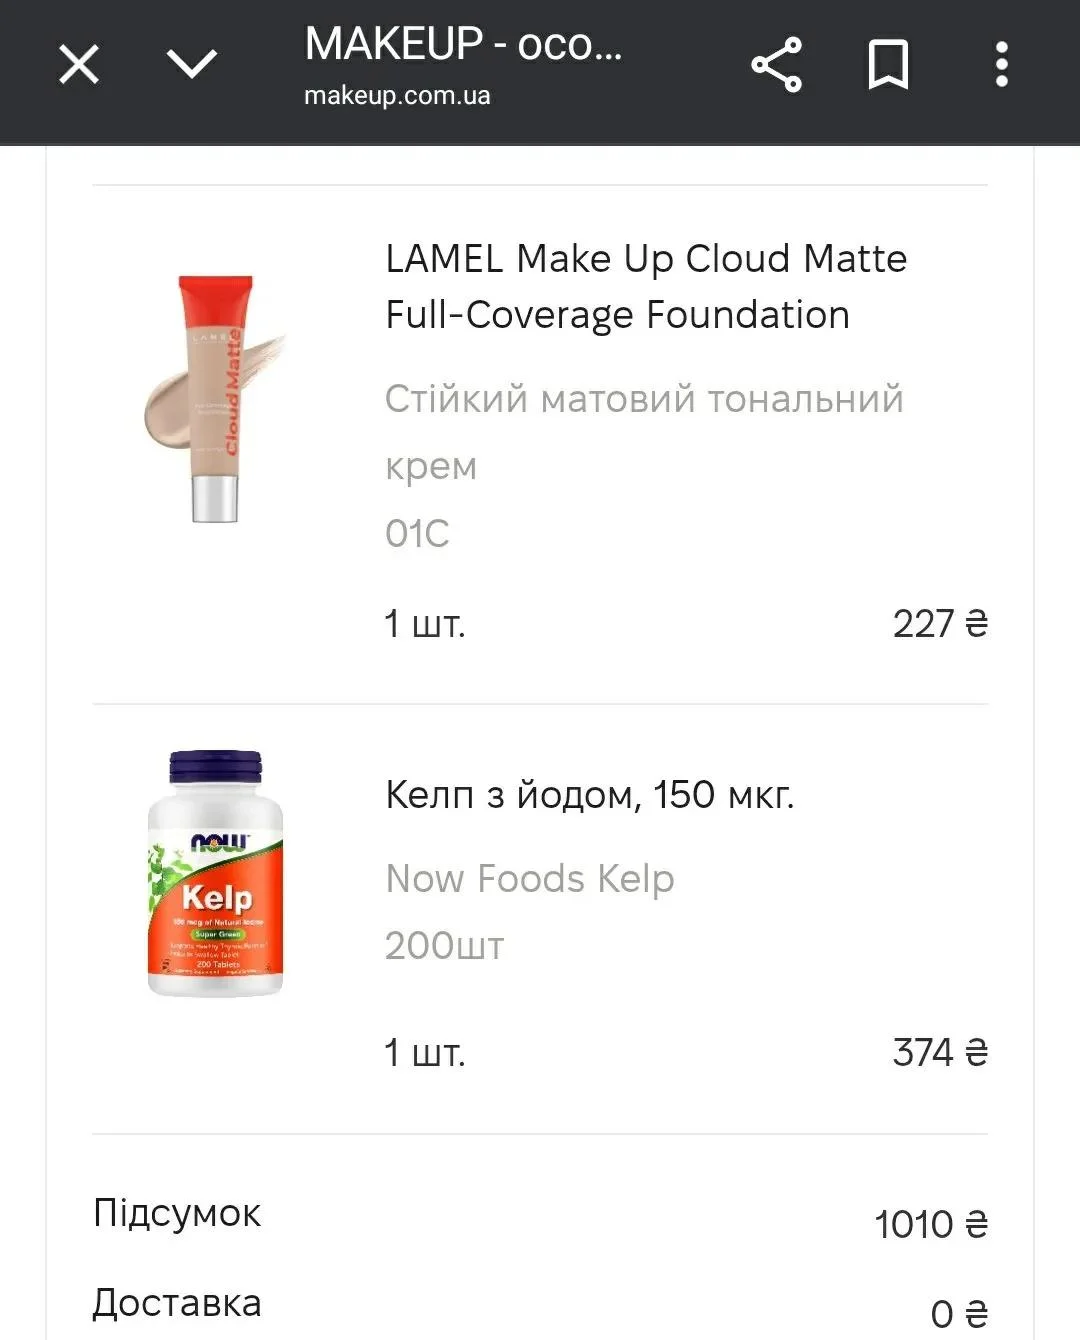This screenshot has height=1340, width=1080.
Task: Tap the MAKEUP page title
Action: coord(463,45)
